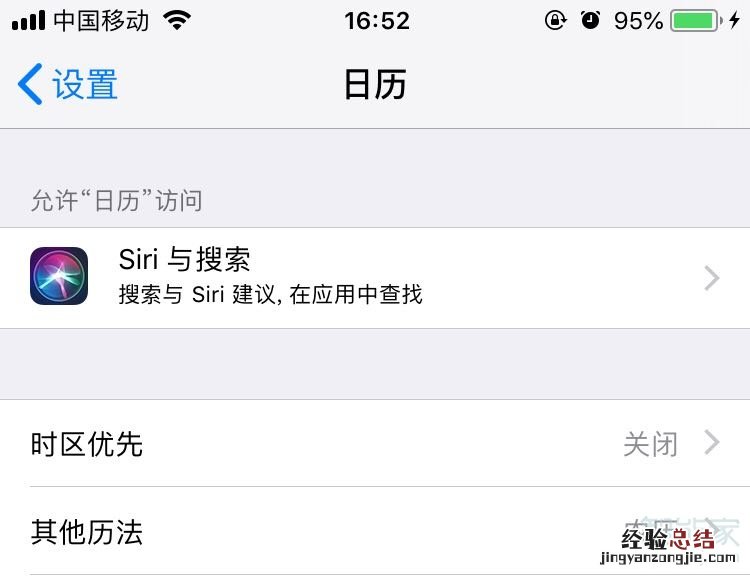Tap the 日历 page title
This screenshot has width=750, height=576.
pos(375,84)
